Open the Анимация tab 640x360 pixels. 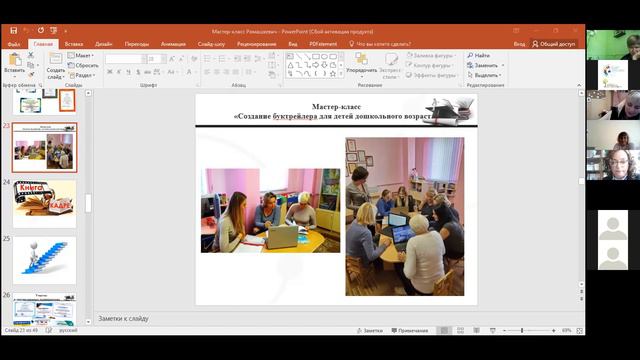click(x=173, y=44)
